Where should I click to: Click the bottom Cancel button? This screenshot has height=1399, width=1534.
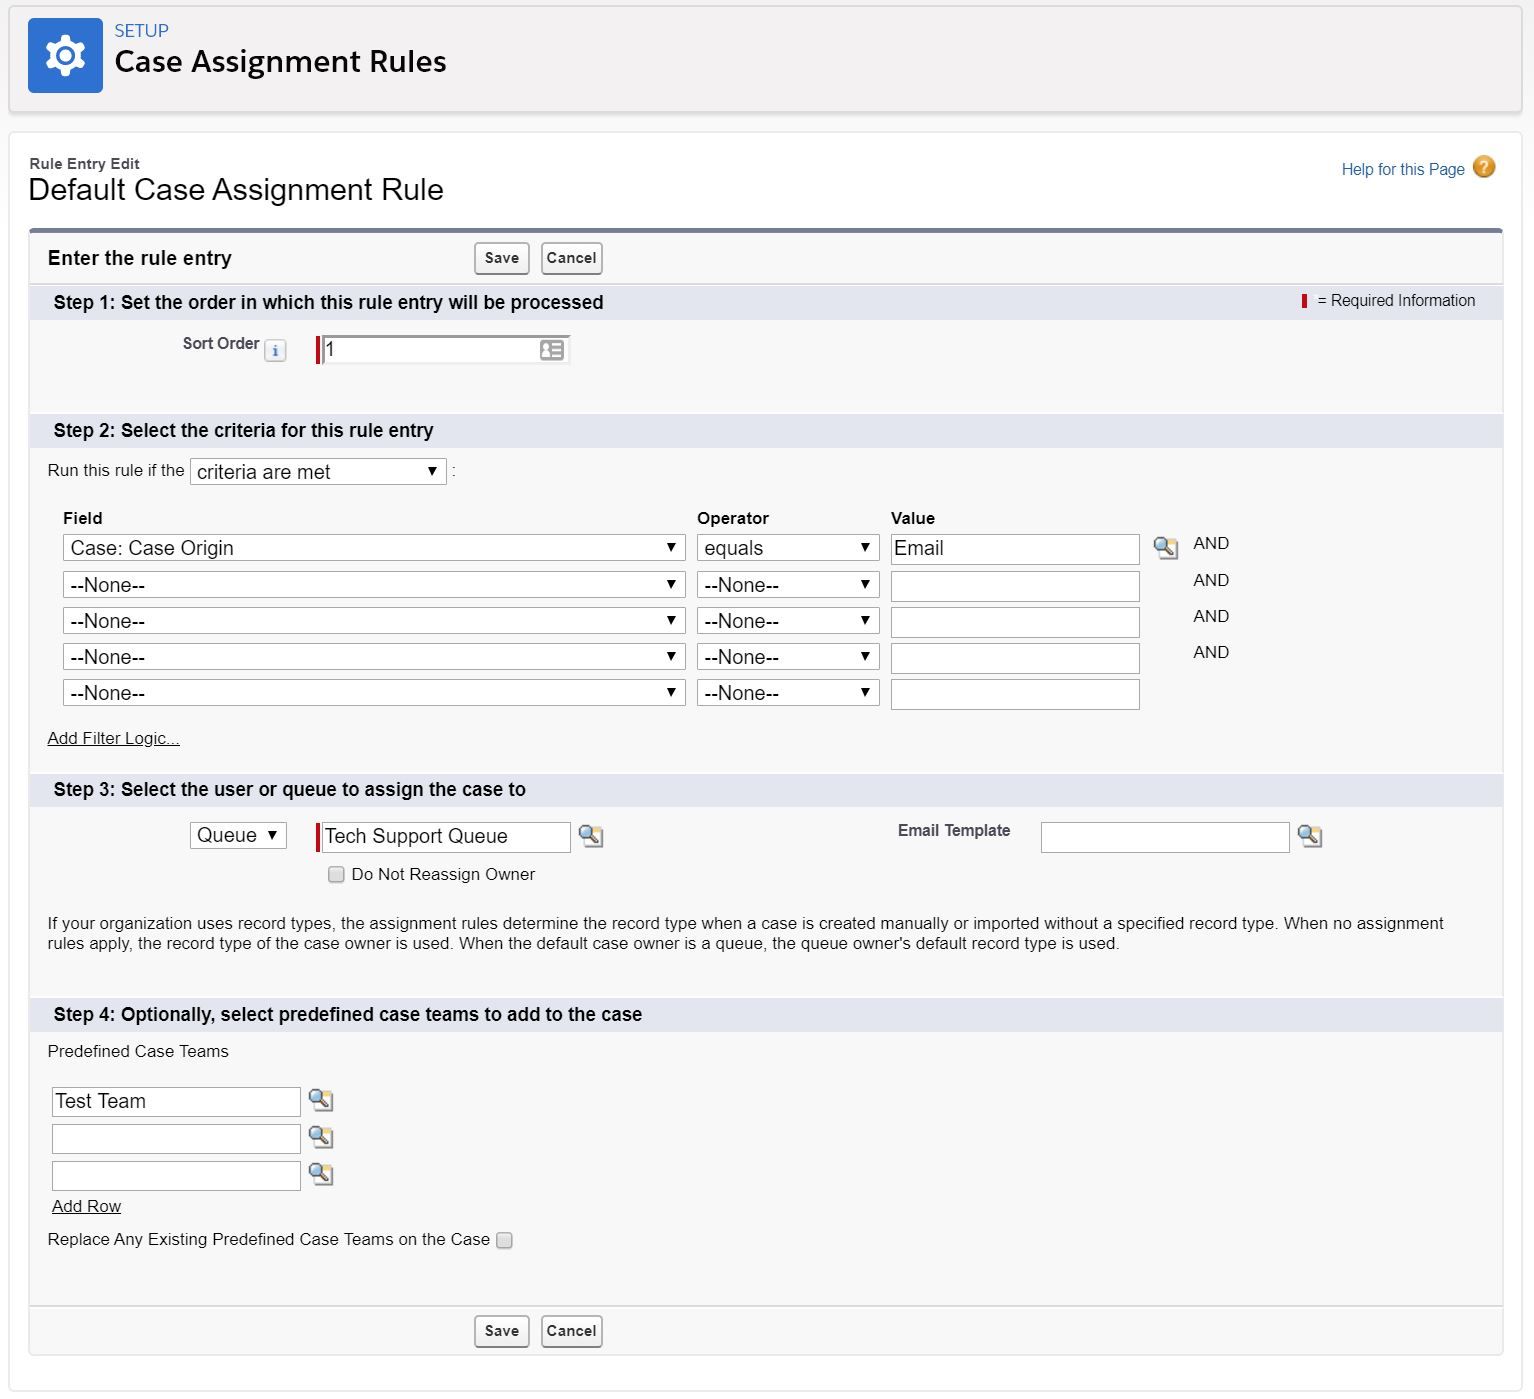[571, 1331]
